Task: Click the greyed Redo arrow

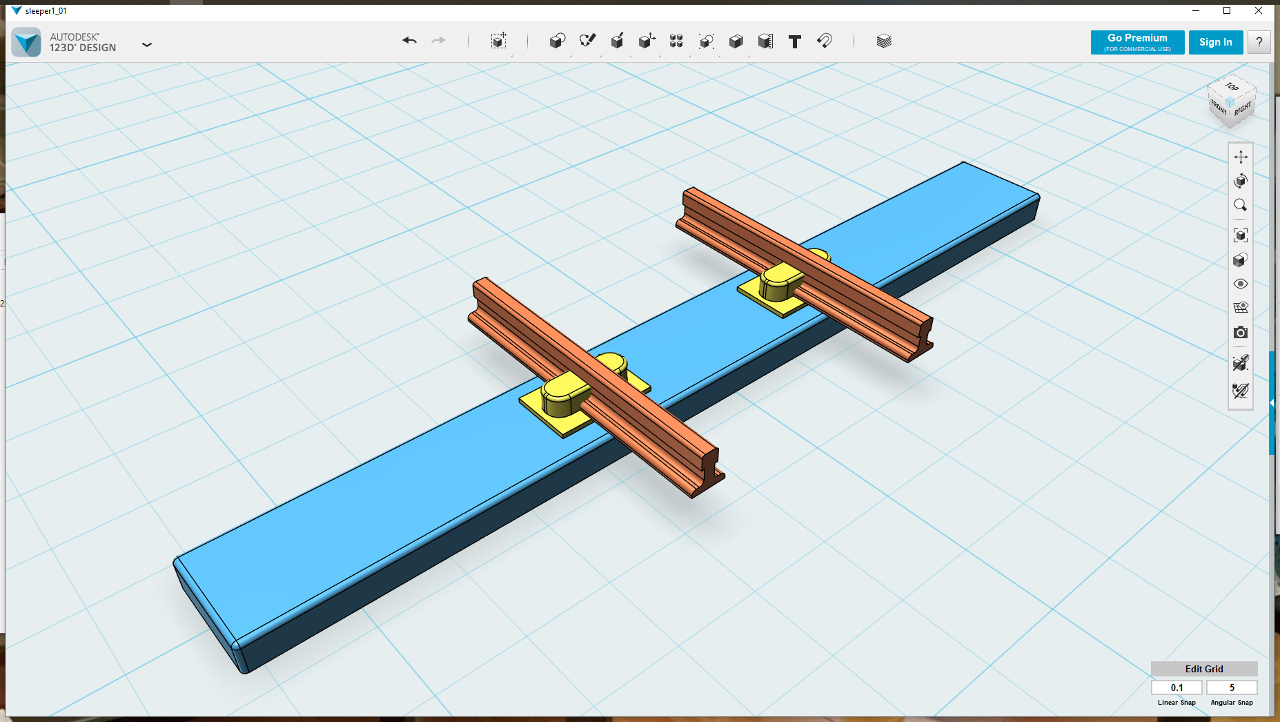Action: point(438,41)
